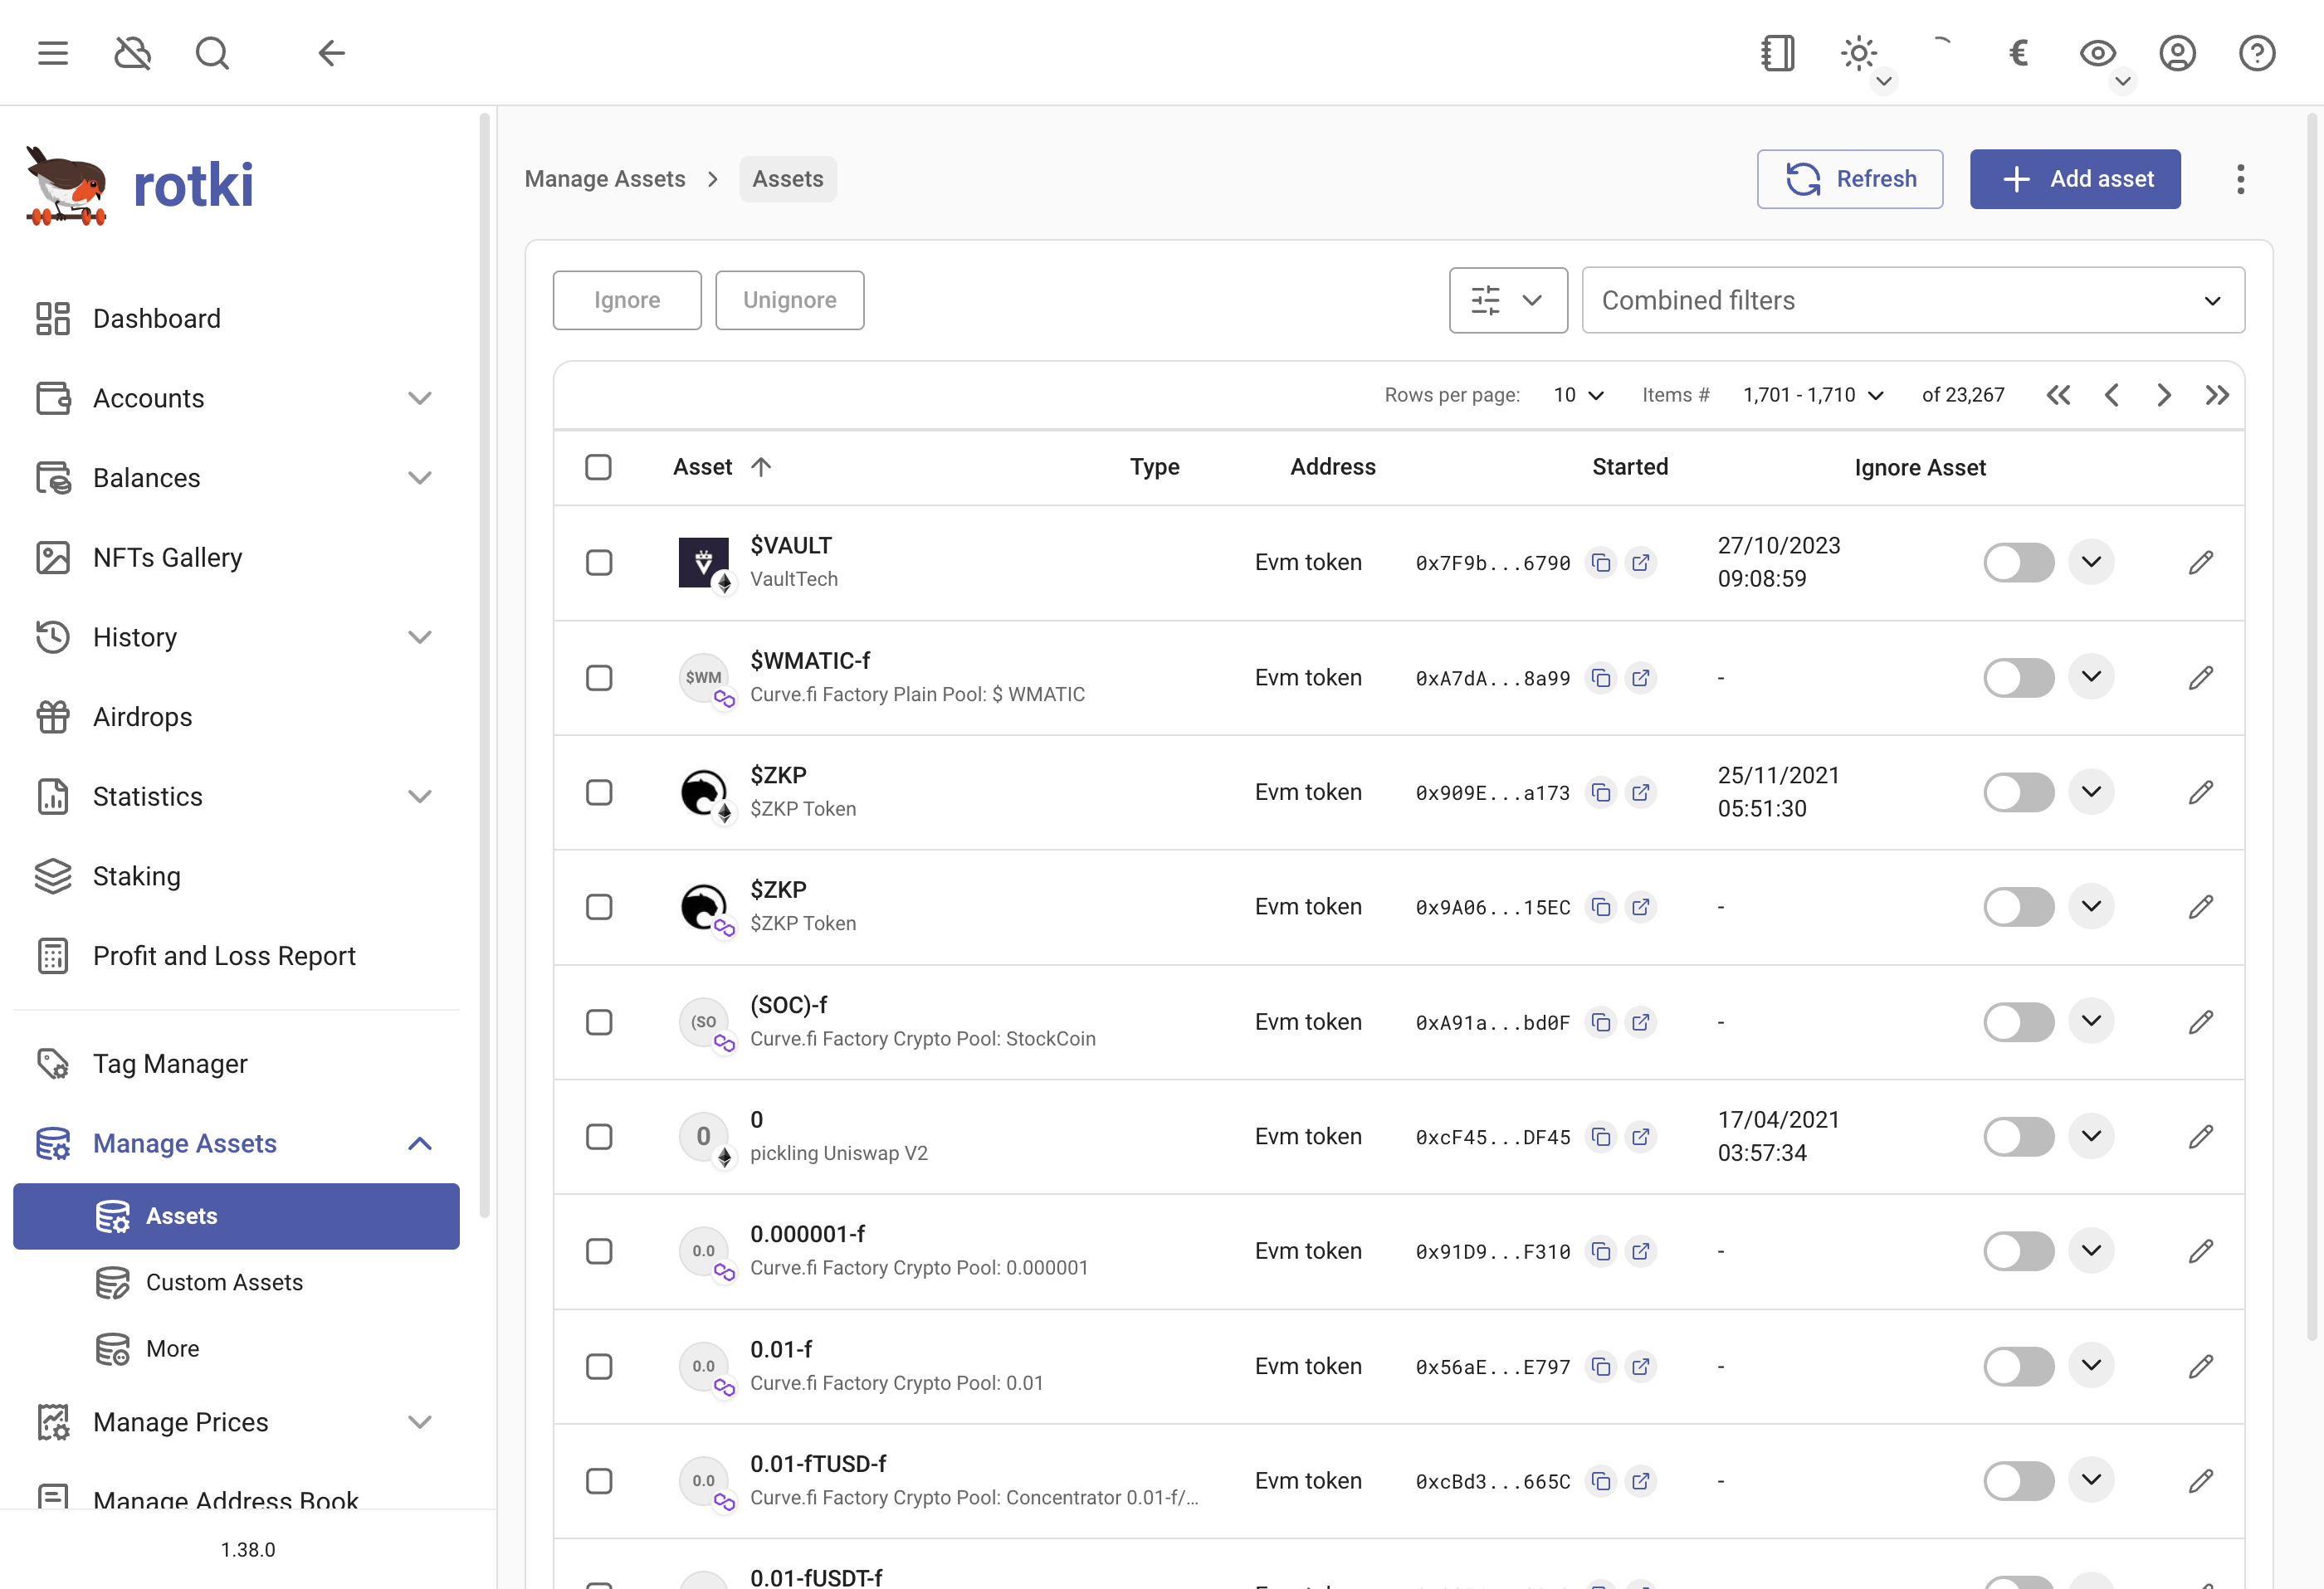
Task: Open Tag Manager page
Action: [x=236, y=1063]
